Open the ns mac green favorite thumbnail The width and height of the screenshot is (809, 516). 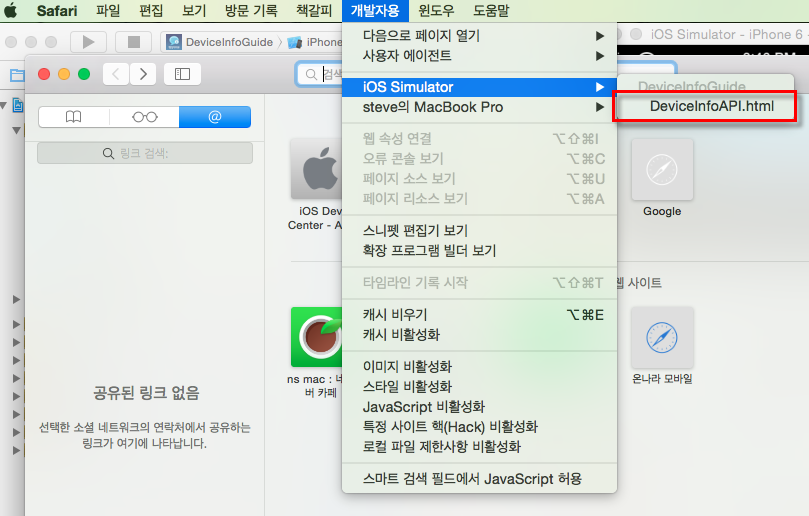(x=317, y=337)
